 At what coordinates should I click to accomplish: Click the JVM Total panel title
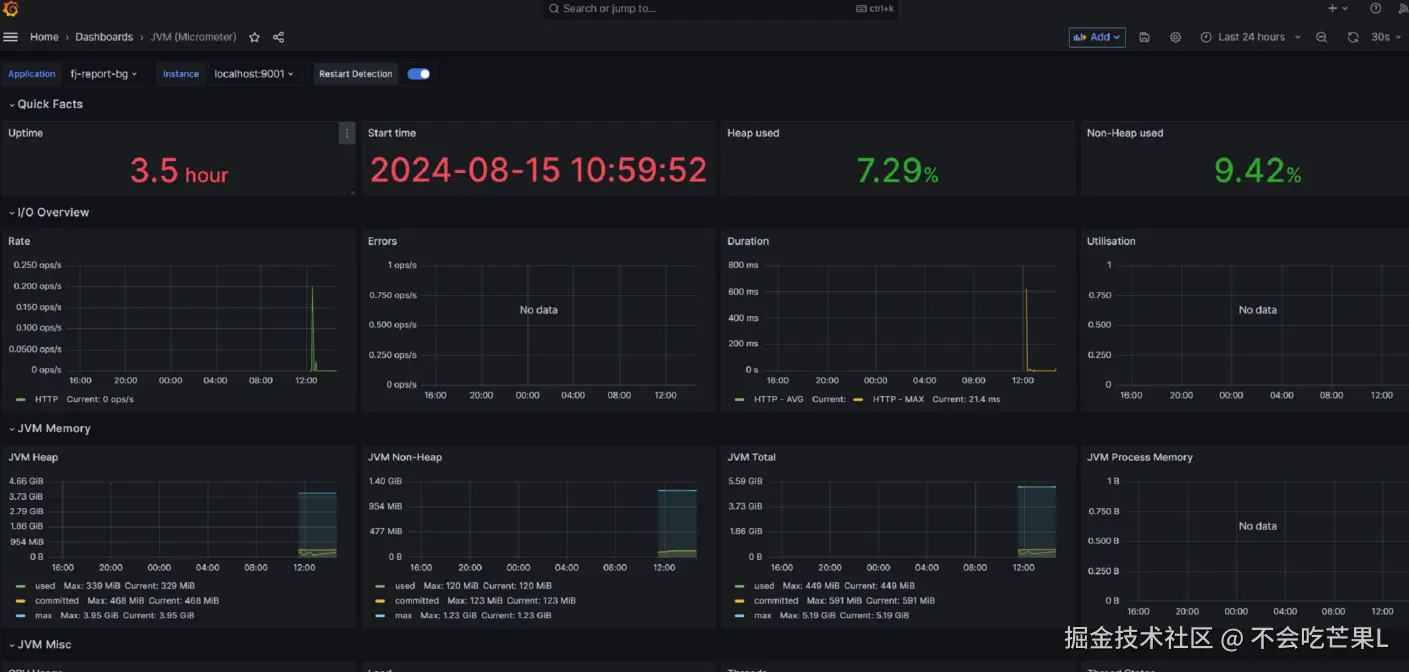point(752,457)
